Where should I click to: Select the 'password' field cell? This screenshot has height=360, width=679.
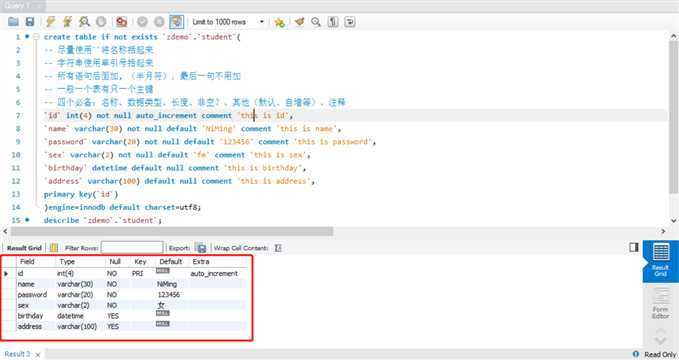pyautogui.click(x=32, y=295)
